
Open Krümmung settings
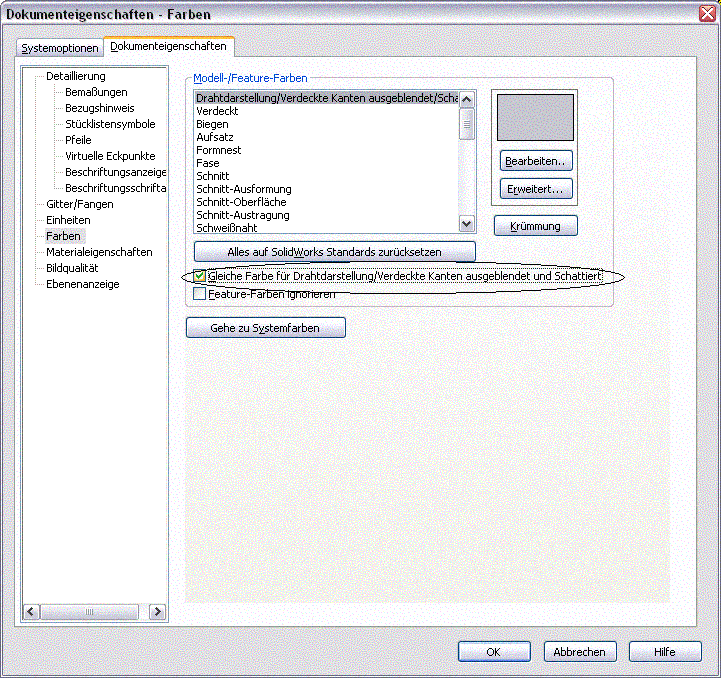pyautogui.click(x=536, y=226)
